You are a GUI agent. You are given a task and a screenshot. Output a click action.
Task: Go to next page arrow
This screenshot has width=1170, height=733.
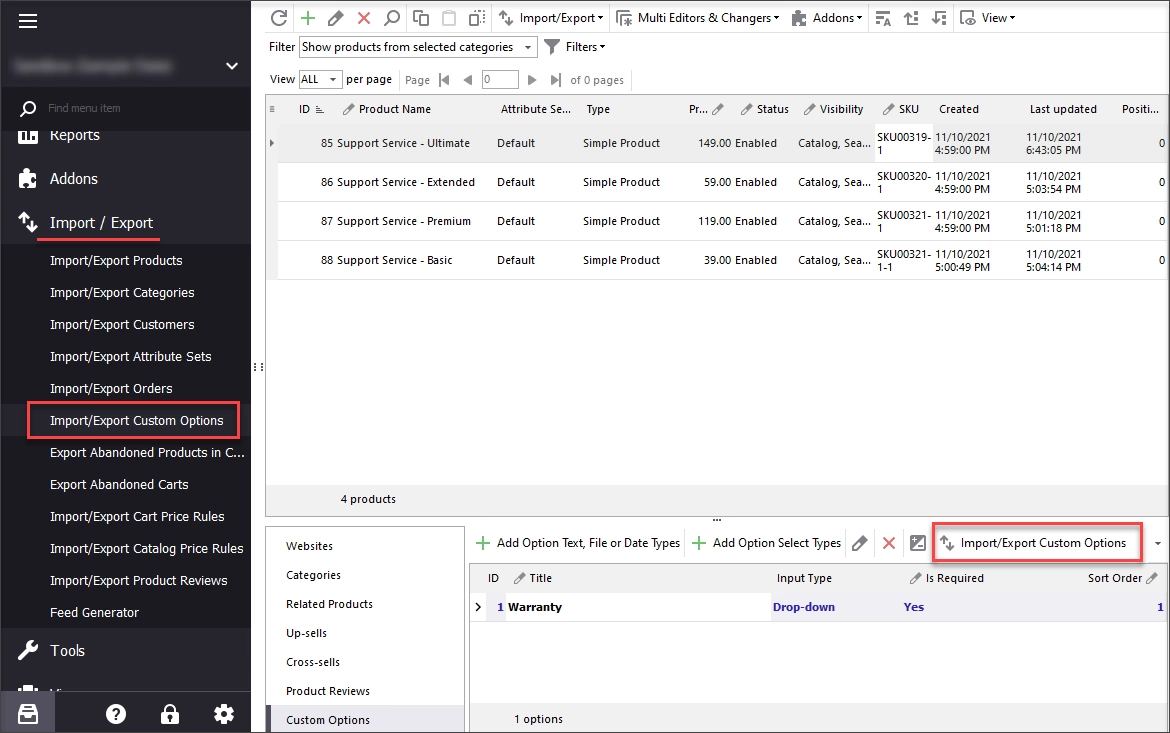point(532,80)
